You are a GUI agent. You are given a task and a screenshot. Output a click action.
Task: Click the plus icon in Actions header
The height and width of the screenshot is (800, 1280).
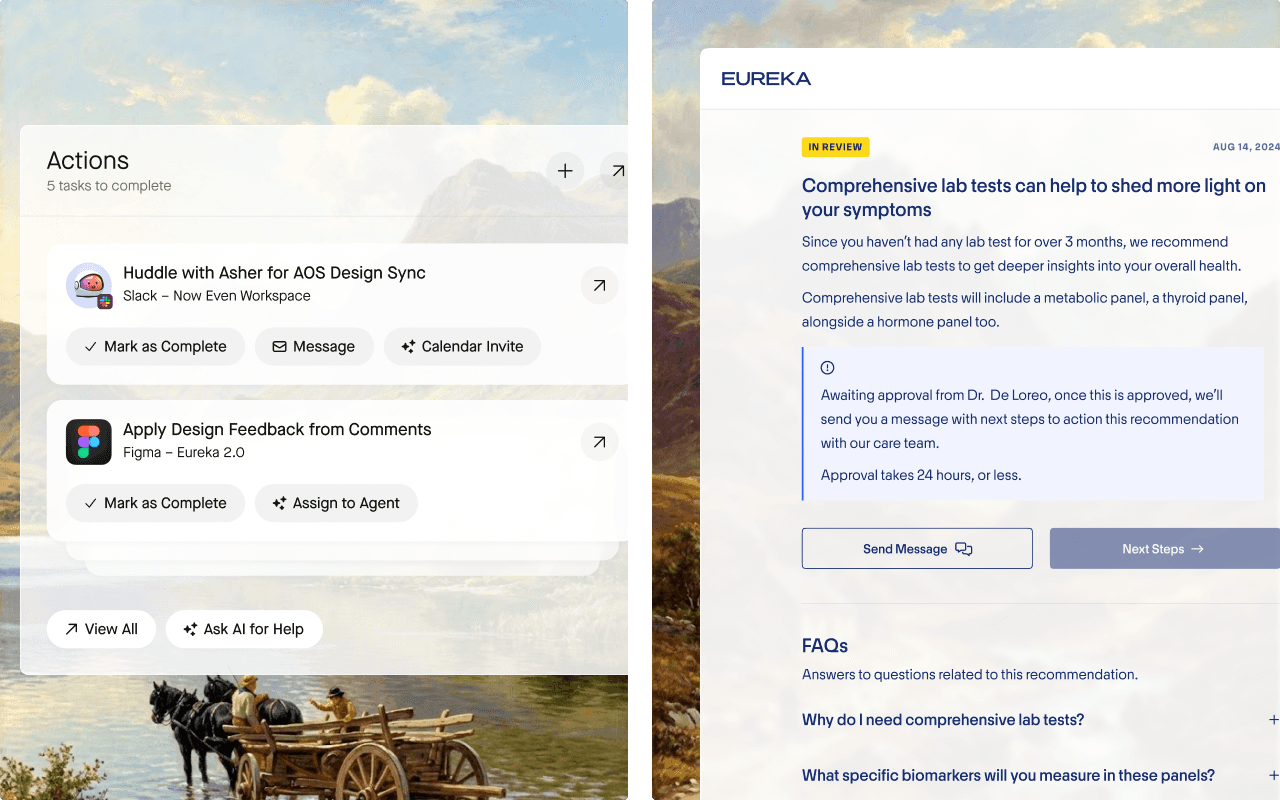pyautogui.click(x=565, y=171)
